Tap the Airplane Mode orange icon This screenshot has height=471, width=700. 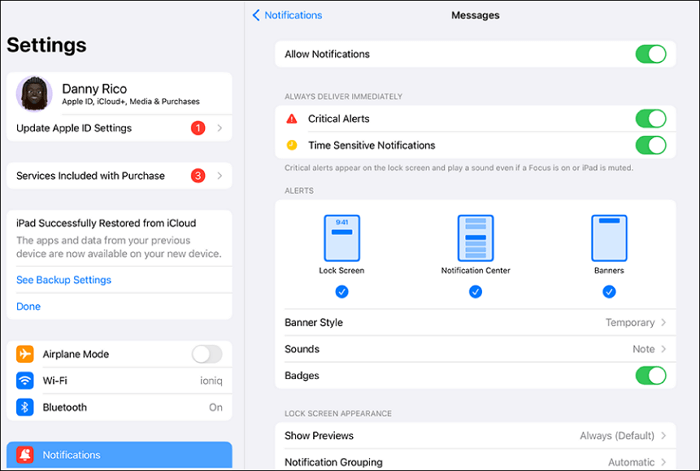25,354
